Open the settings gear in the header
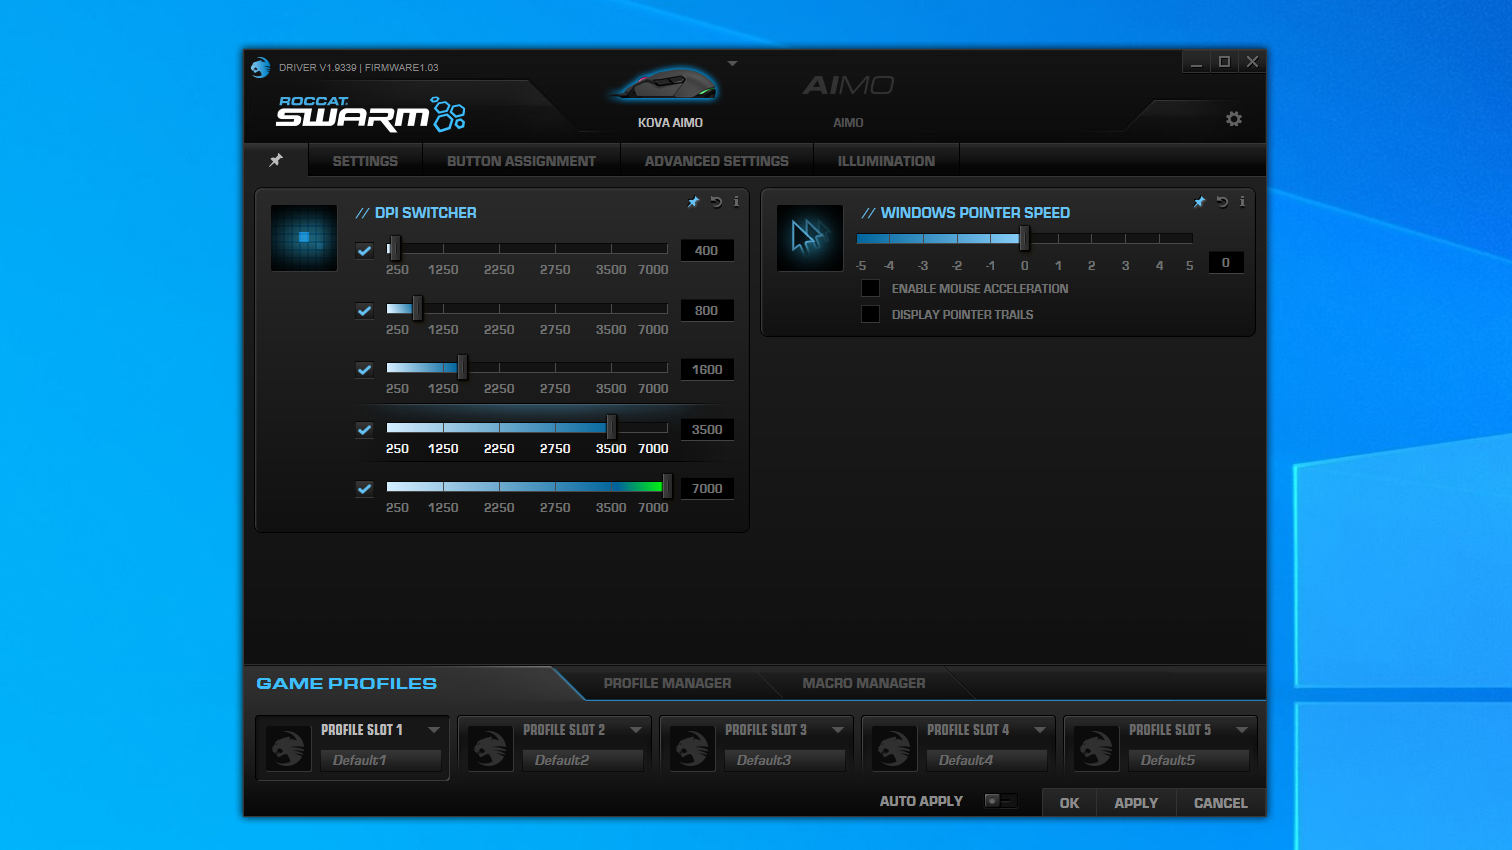The height and width of the screenshot is (850, 1512). (x=1234, y=119)
